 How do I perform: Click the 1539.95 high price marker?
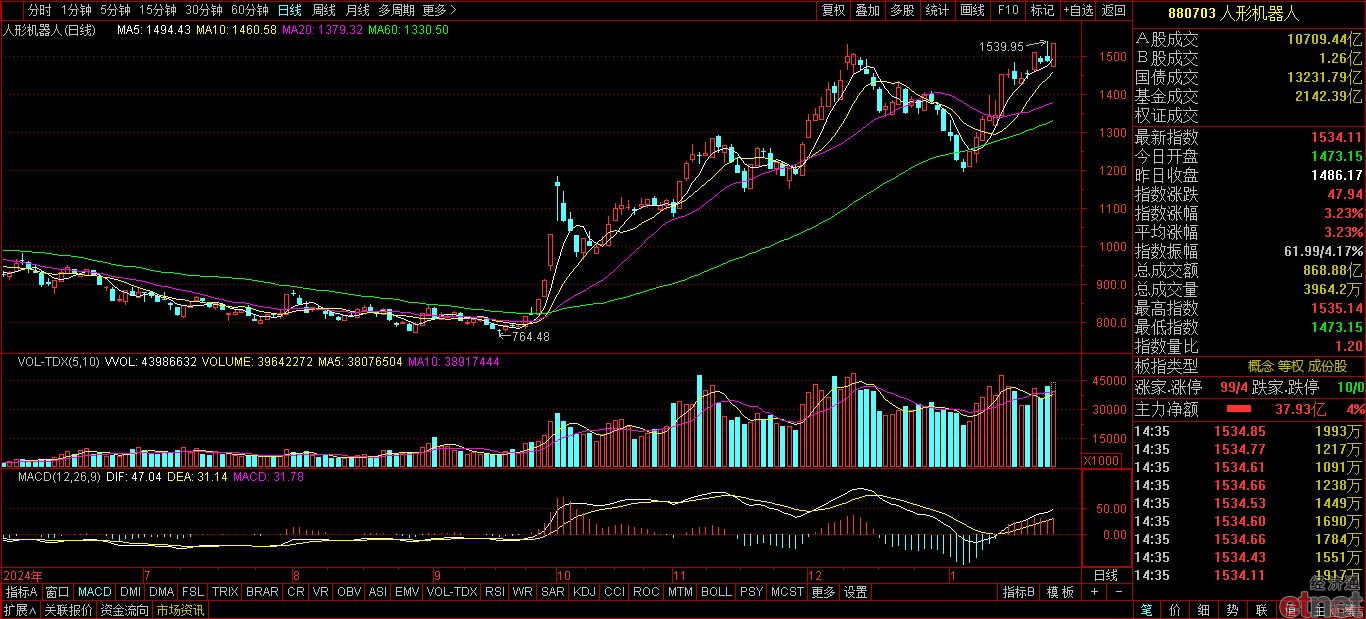(x=1002, y=46)
